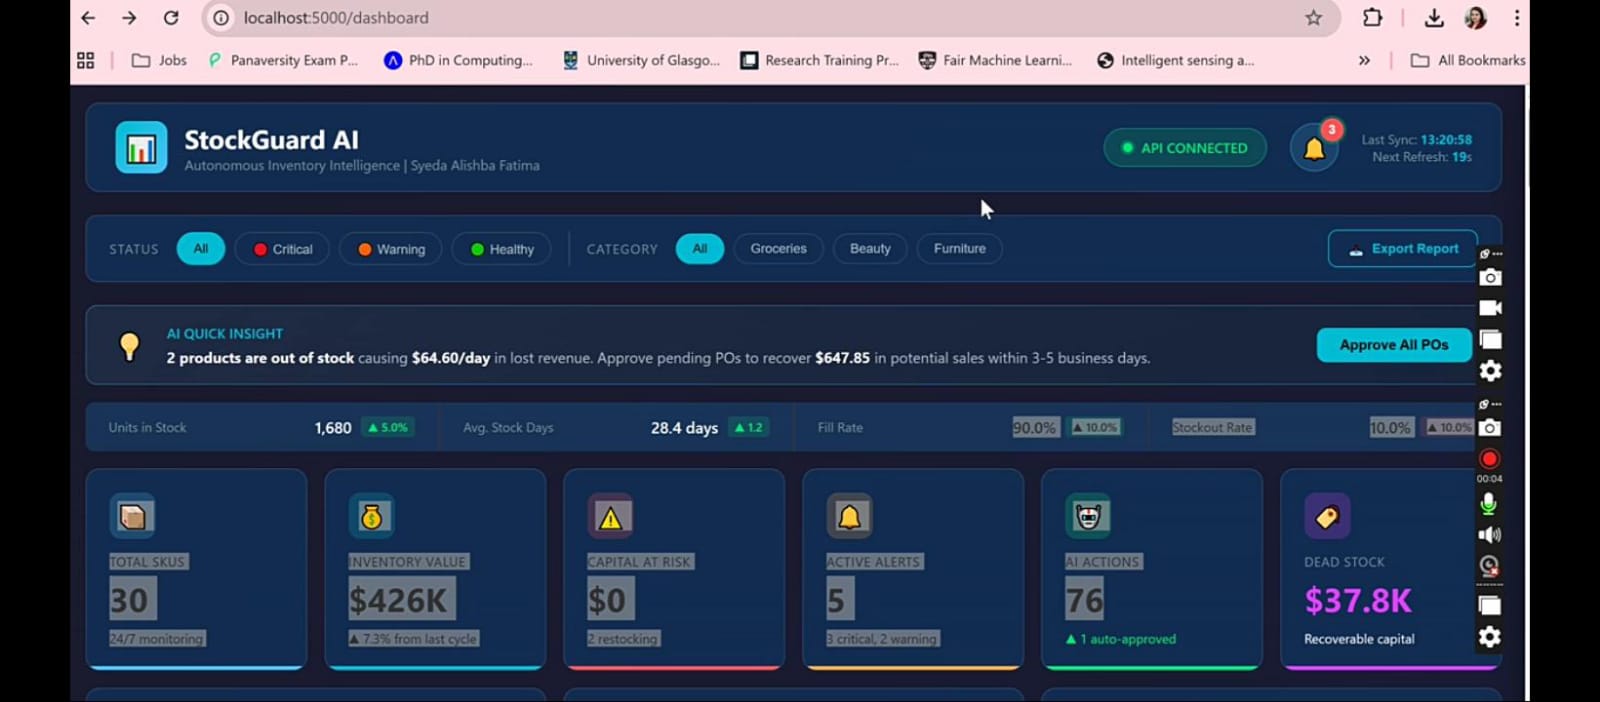Click the video camera icon in recorder toolbar
Screen dimensions: 1600x702
1490,308
